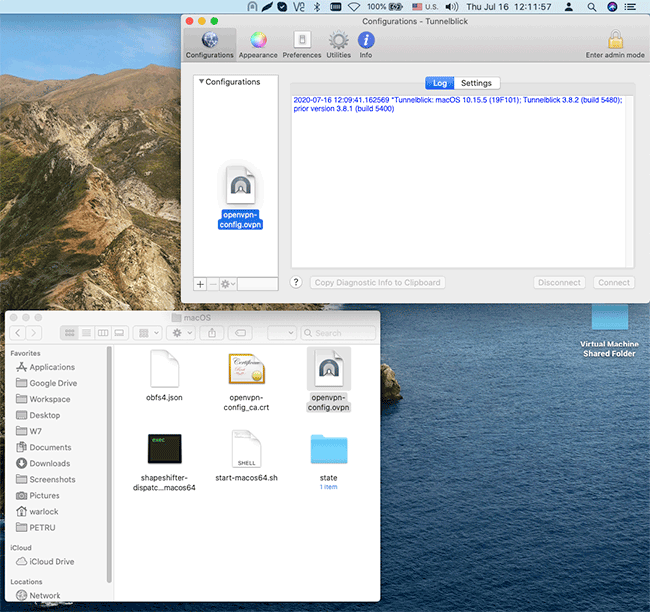This screenshot has height=612, width=650.
Task: Click Copy Diagnostic Info to Clipboard
Action: [378, 282]
